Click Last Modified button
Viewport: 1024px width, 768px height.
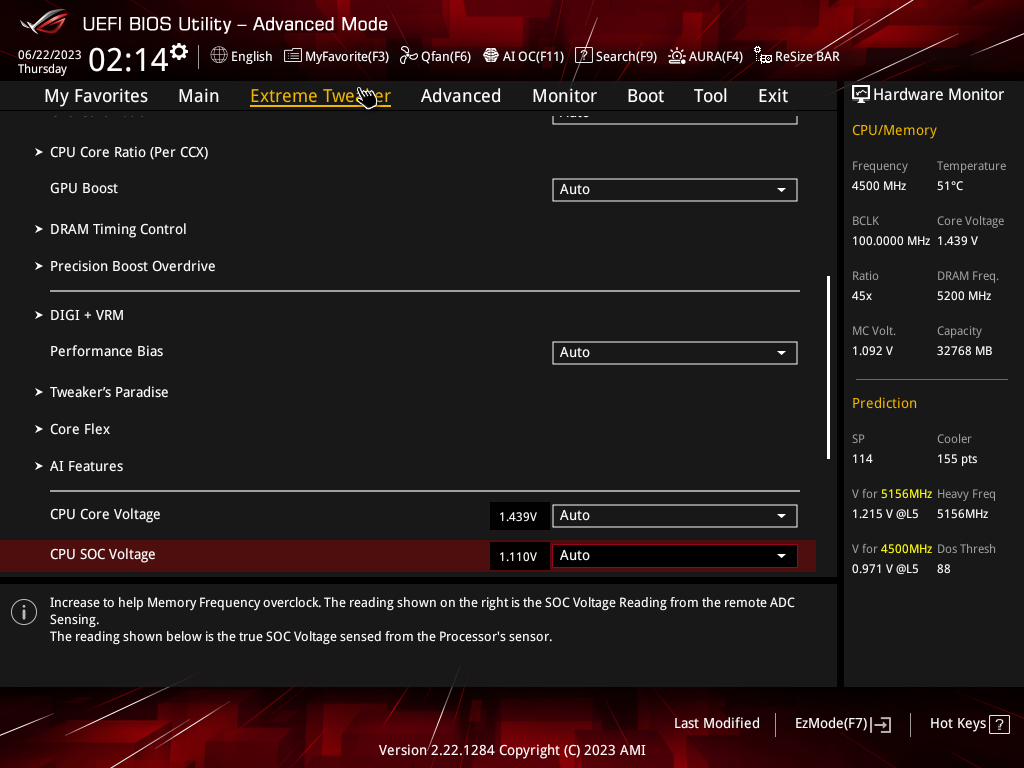pos(716,724)
